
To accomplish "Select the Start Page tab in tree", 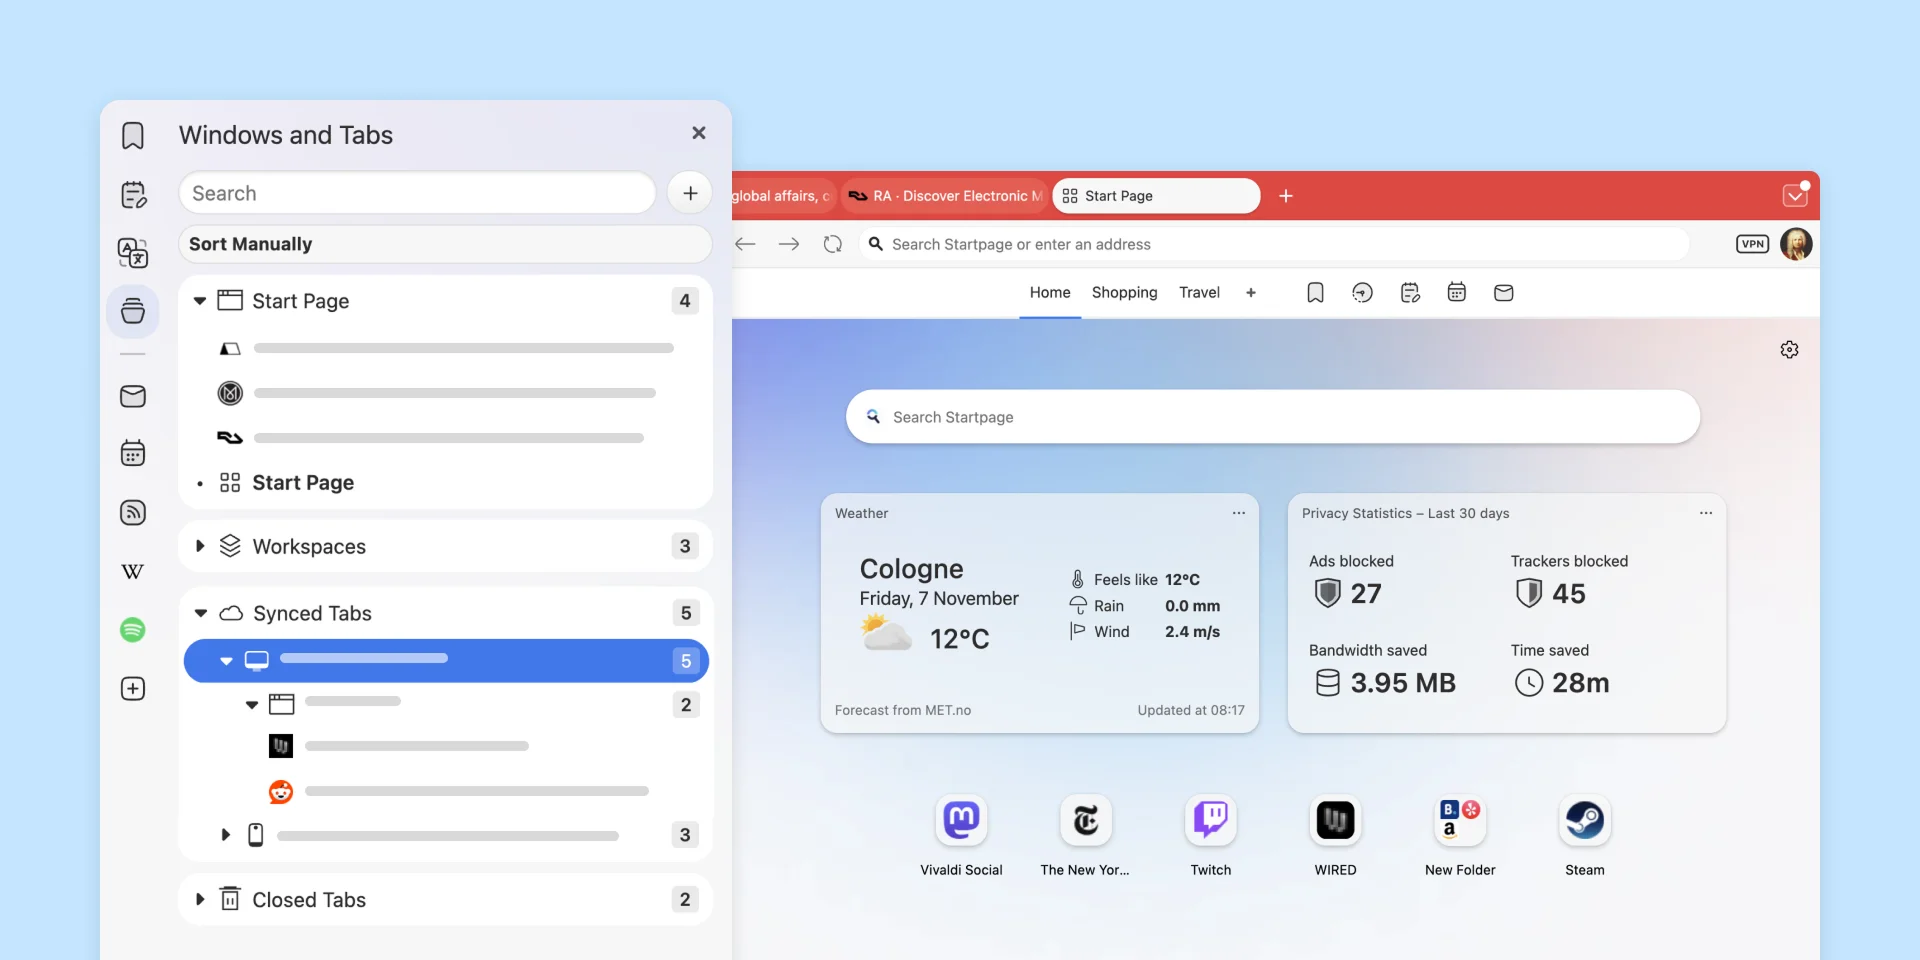I will [x=303, y=483].
